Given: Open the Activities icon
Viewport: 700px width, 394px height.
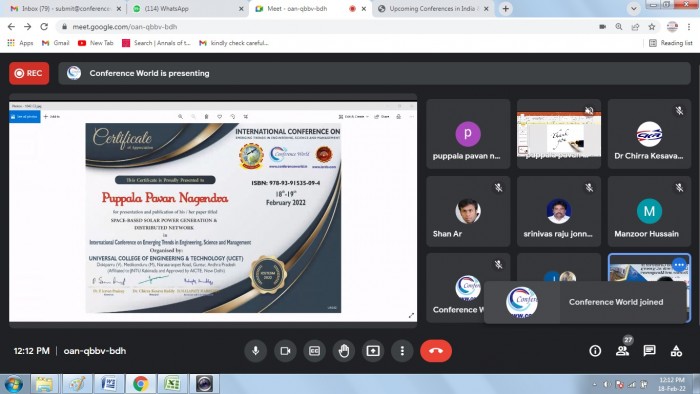Looking at the screenshot, I should click(x=676, y=351).
